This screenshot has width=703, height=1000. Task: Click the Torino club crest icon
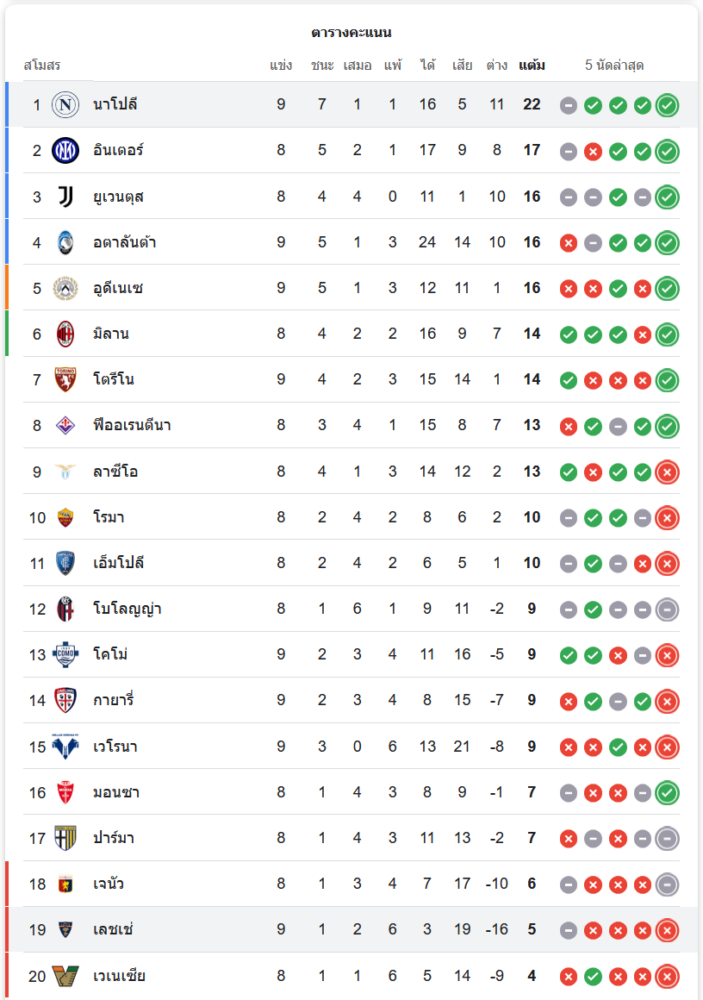pos(65,380)
